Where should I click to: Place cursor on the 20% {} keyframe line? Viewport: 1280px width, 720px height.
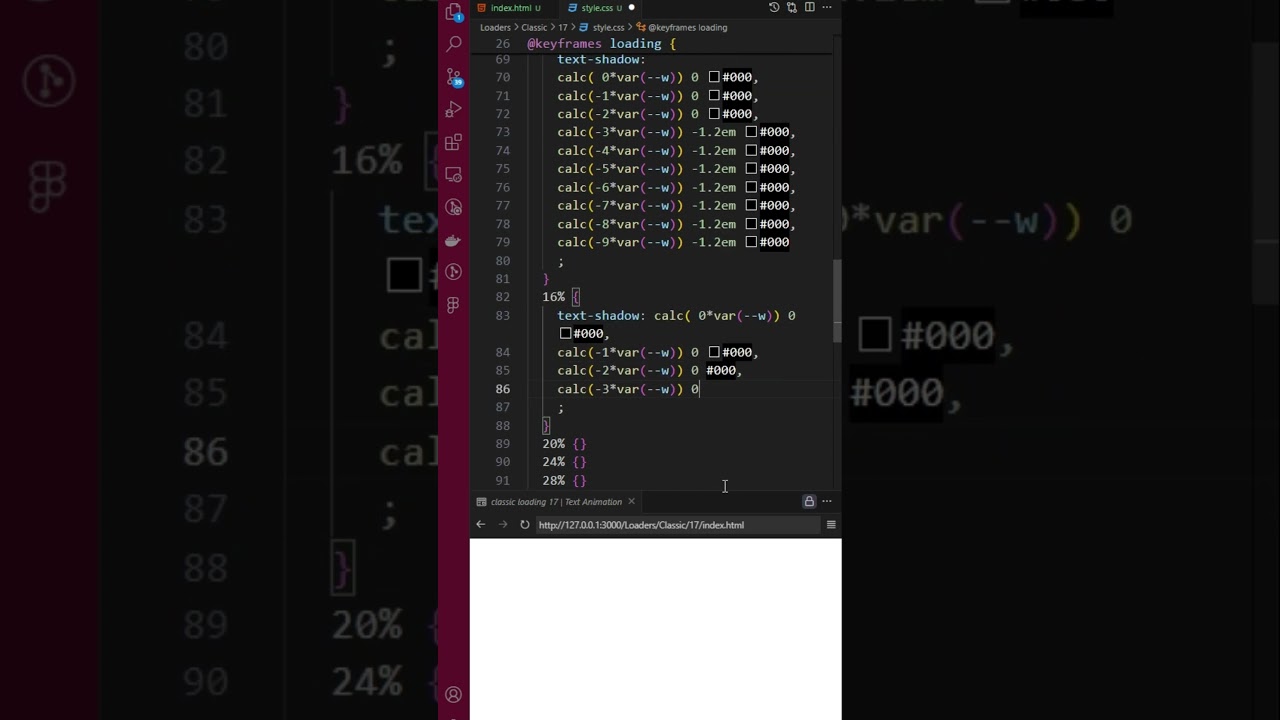(x=564, y=444)
